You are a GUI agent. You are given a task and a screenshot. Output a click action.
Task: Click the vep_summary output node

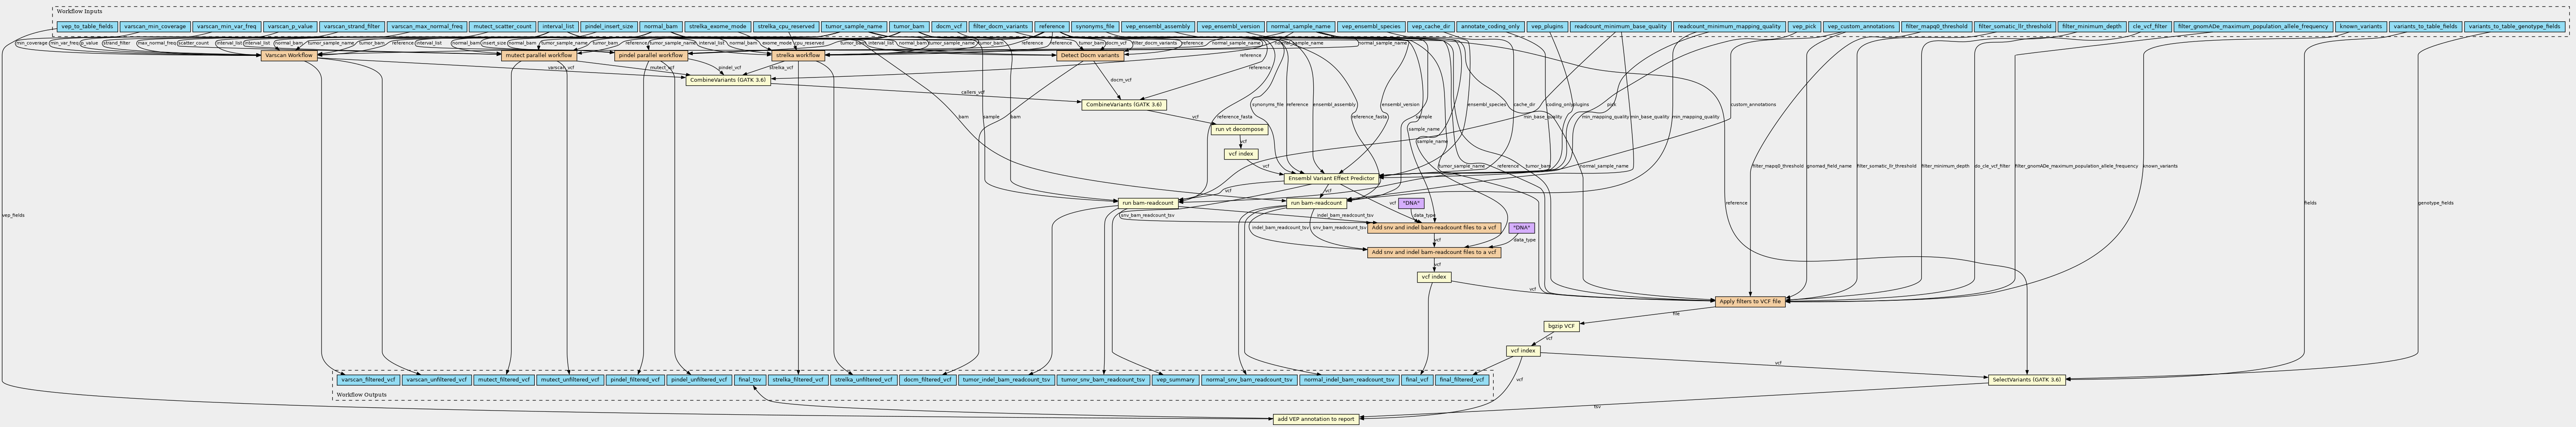coord(1174,379)
